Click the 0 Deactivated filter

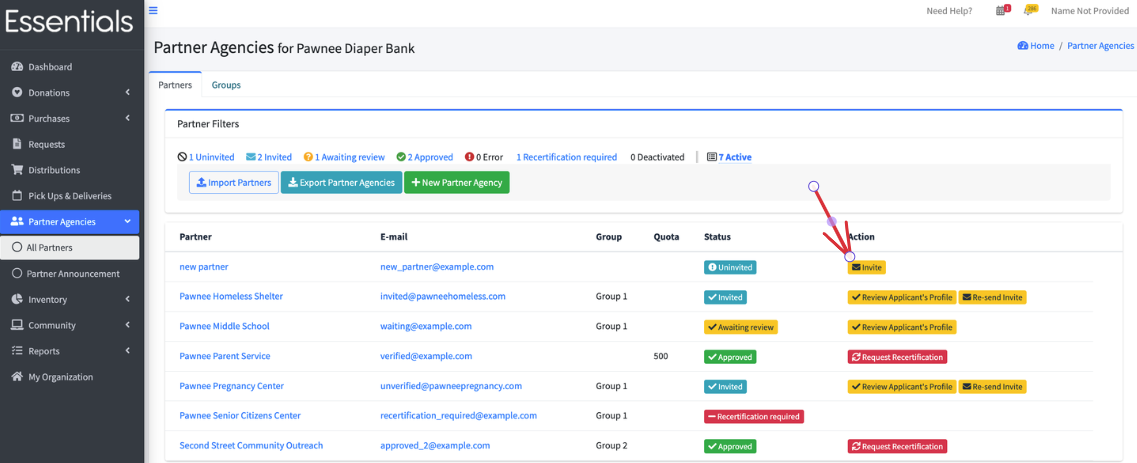pyautogui.click(x=657, y=157)
